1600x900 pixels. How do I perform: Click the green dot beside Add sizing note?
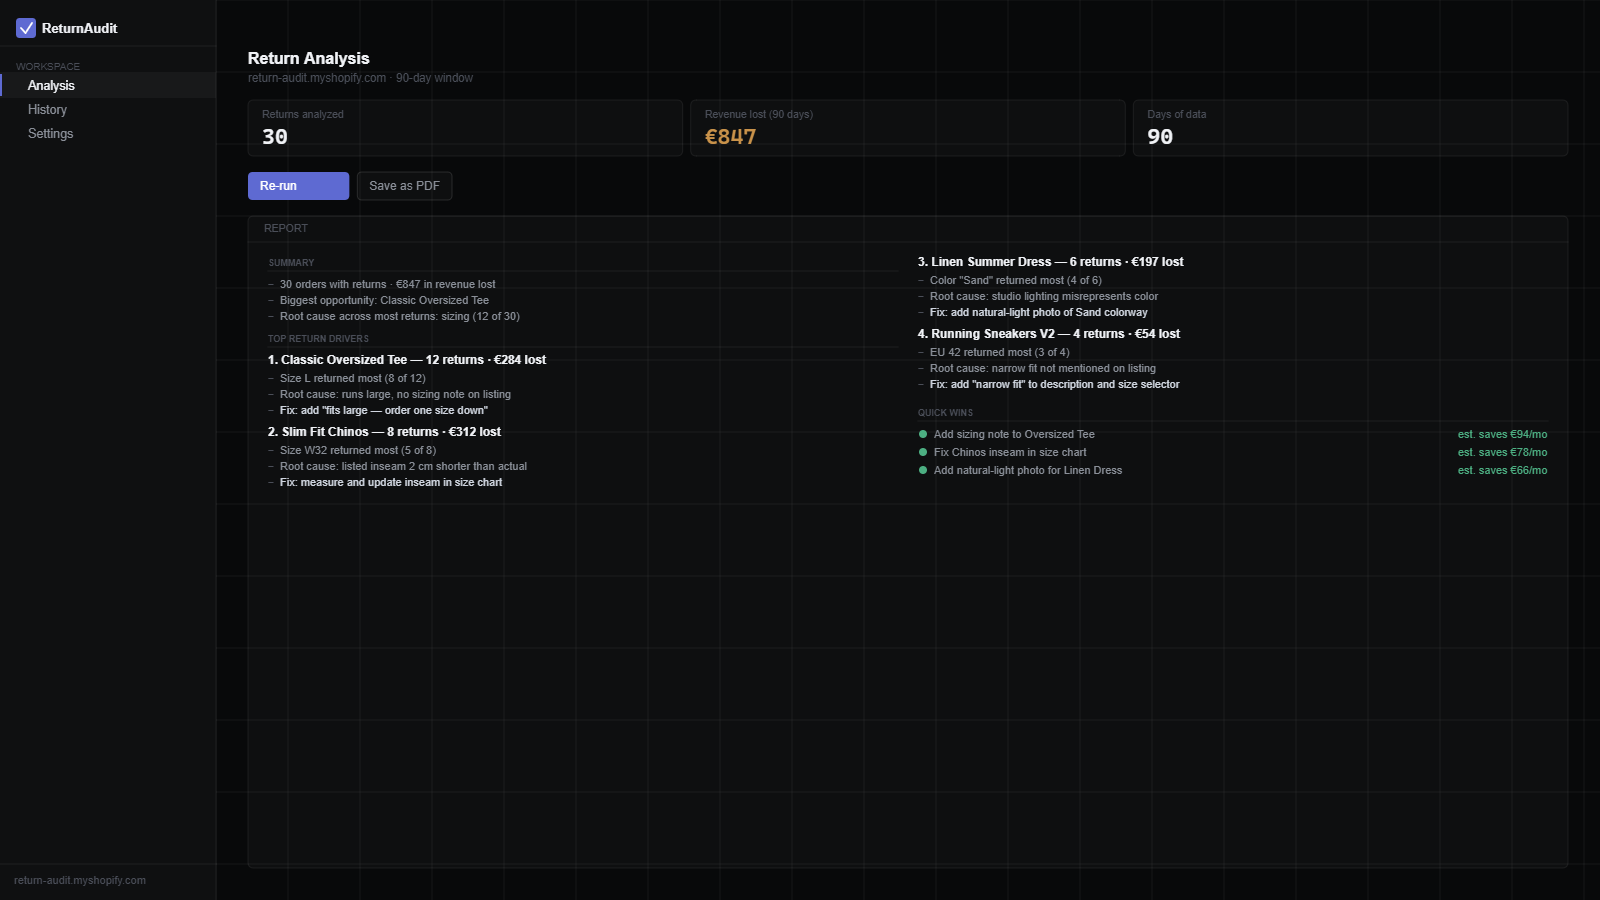(x=923, y=434)
